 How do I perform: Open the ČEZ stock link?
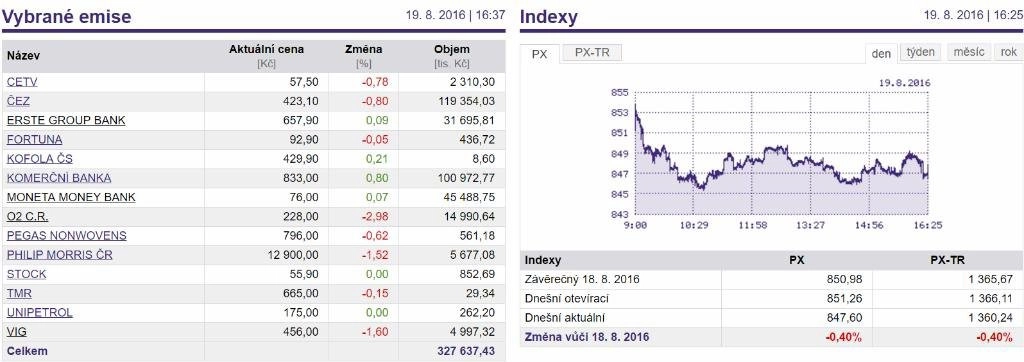click(x=18, y=101)
